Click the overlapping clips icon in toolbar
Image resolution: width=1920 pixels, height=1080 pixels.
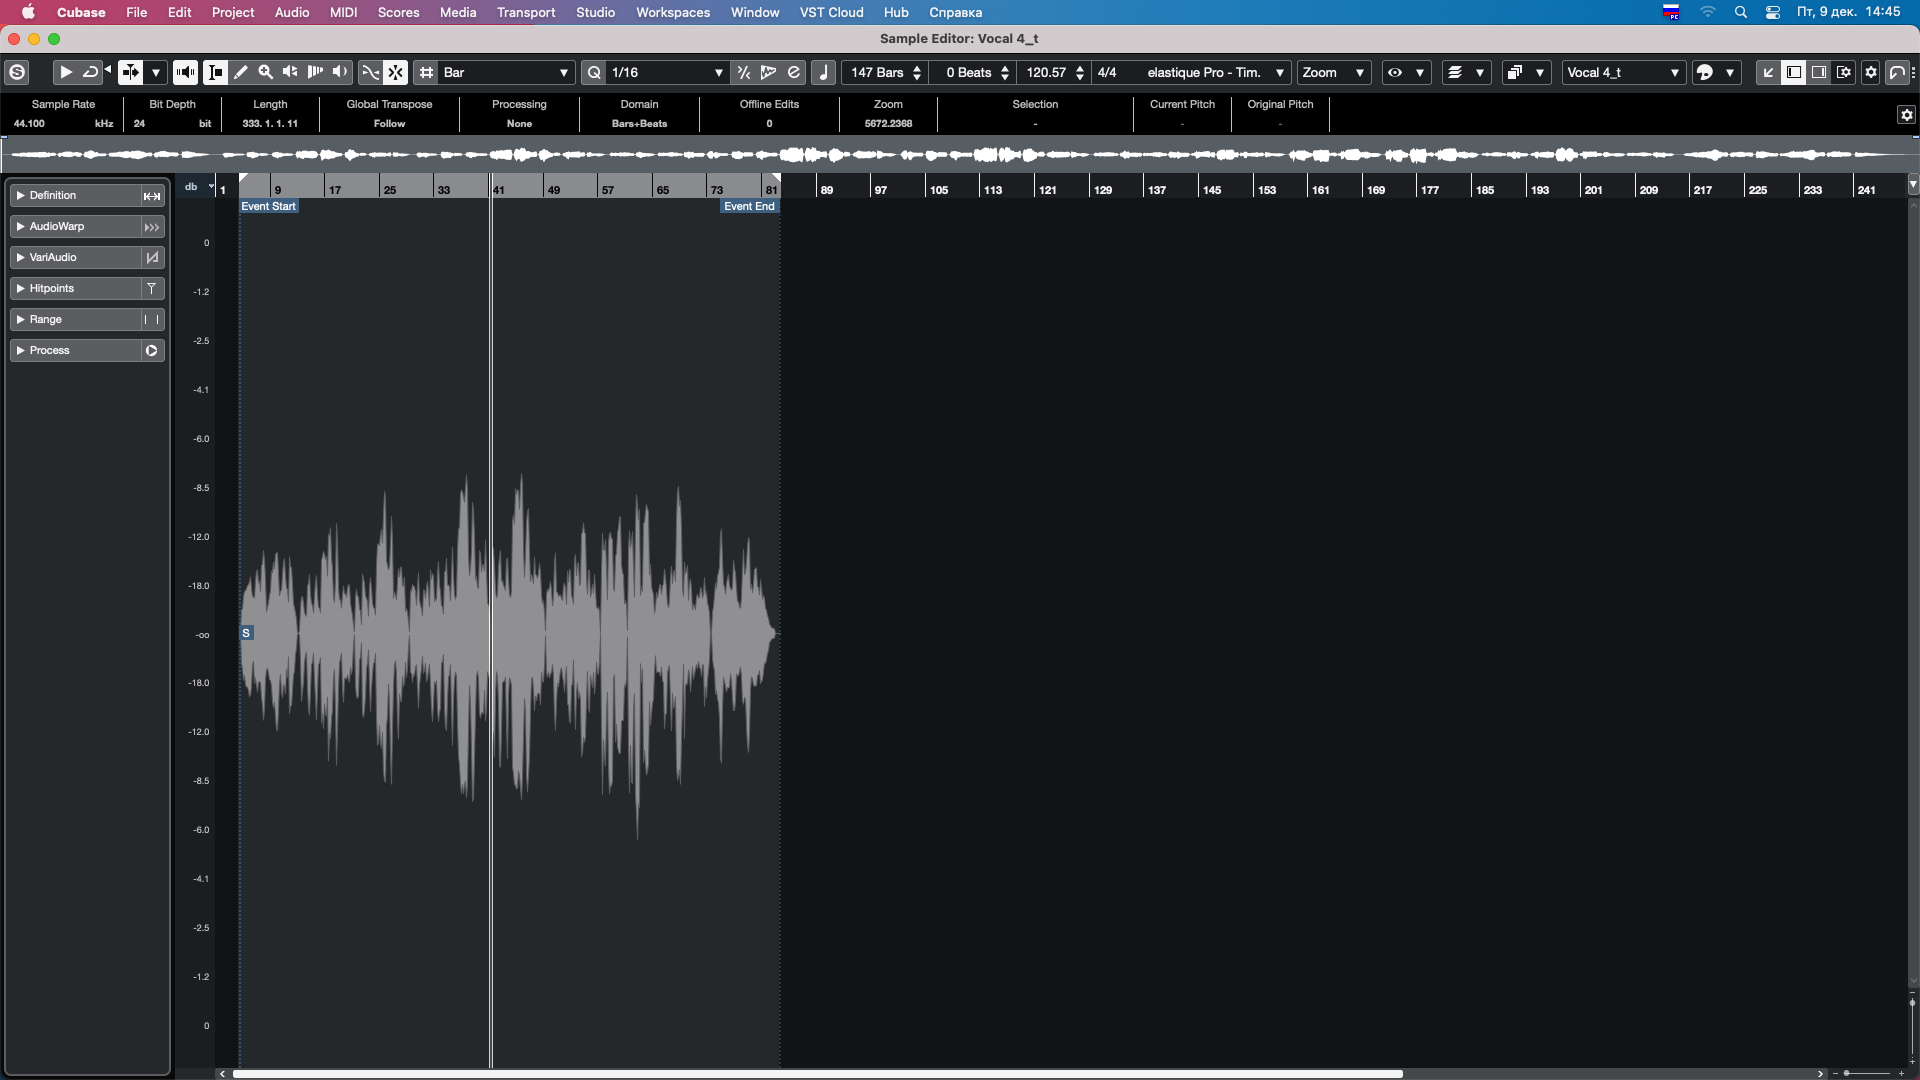tap(1515, 72)
